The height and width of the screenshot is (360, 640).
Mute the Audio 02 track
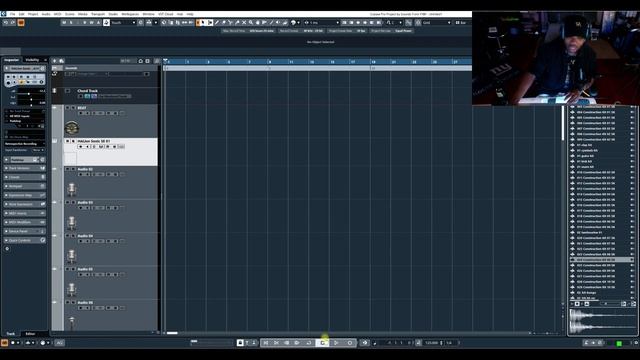point(68,169)
